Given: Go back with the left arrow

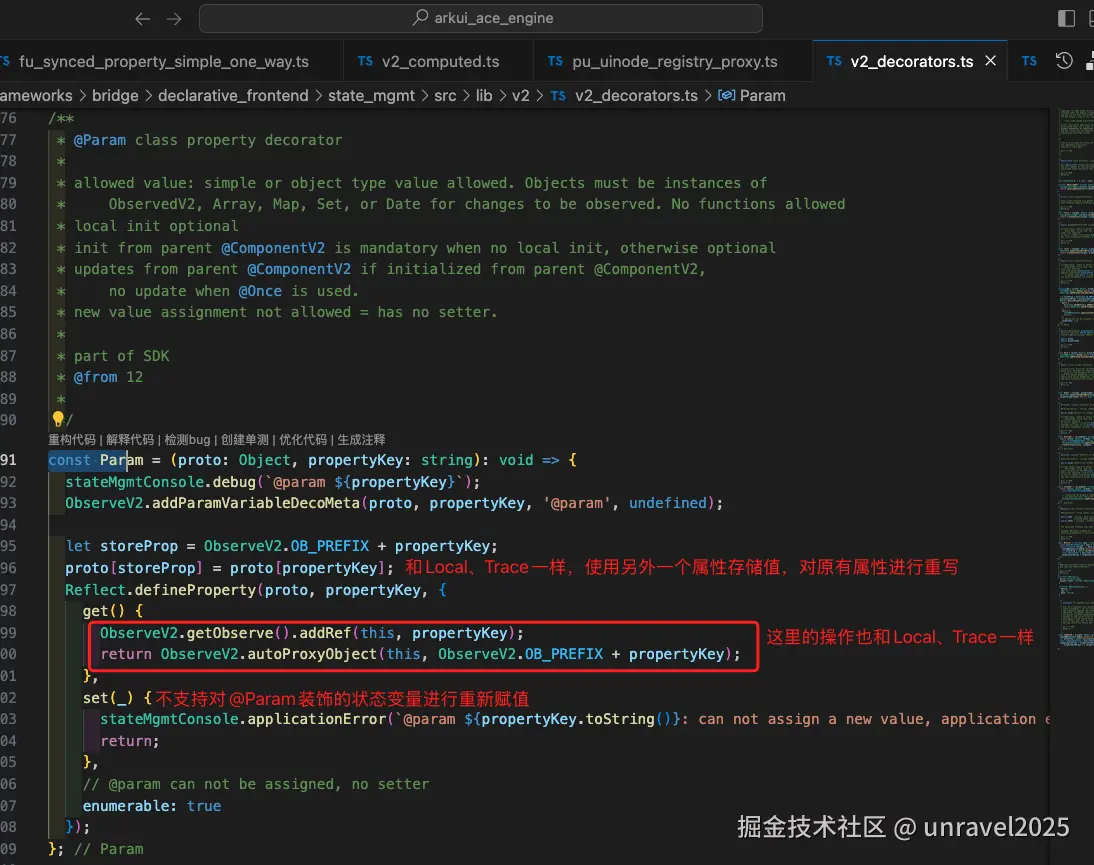Looking at the screenshot, I should click(142, 19).
